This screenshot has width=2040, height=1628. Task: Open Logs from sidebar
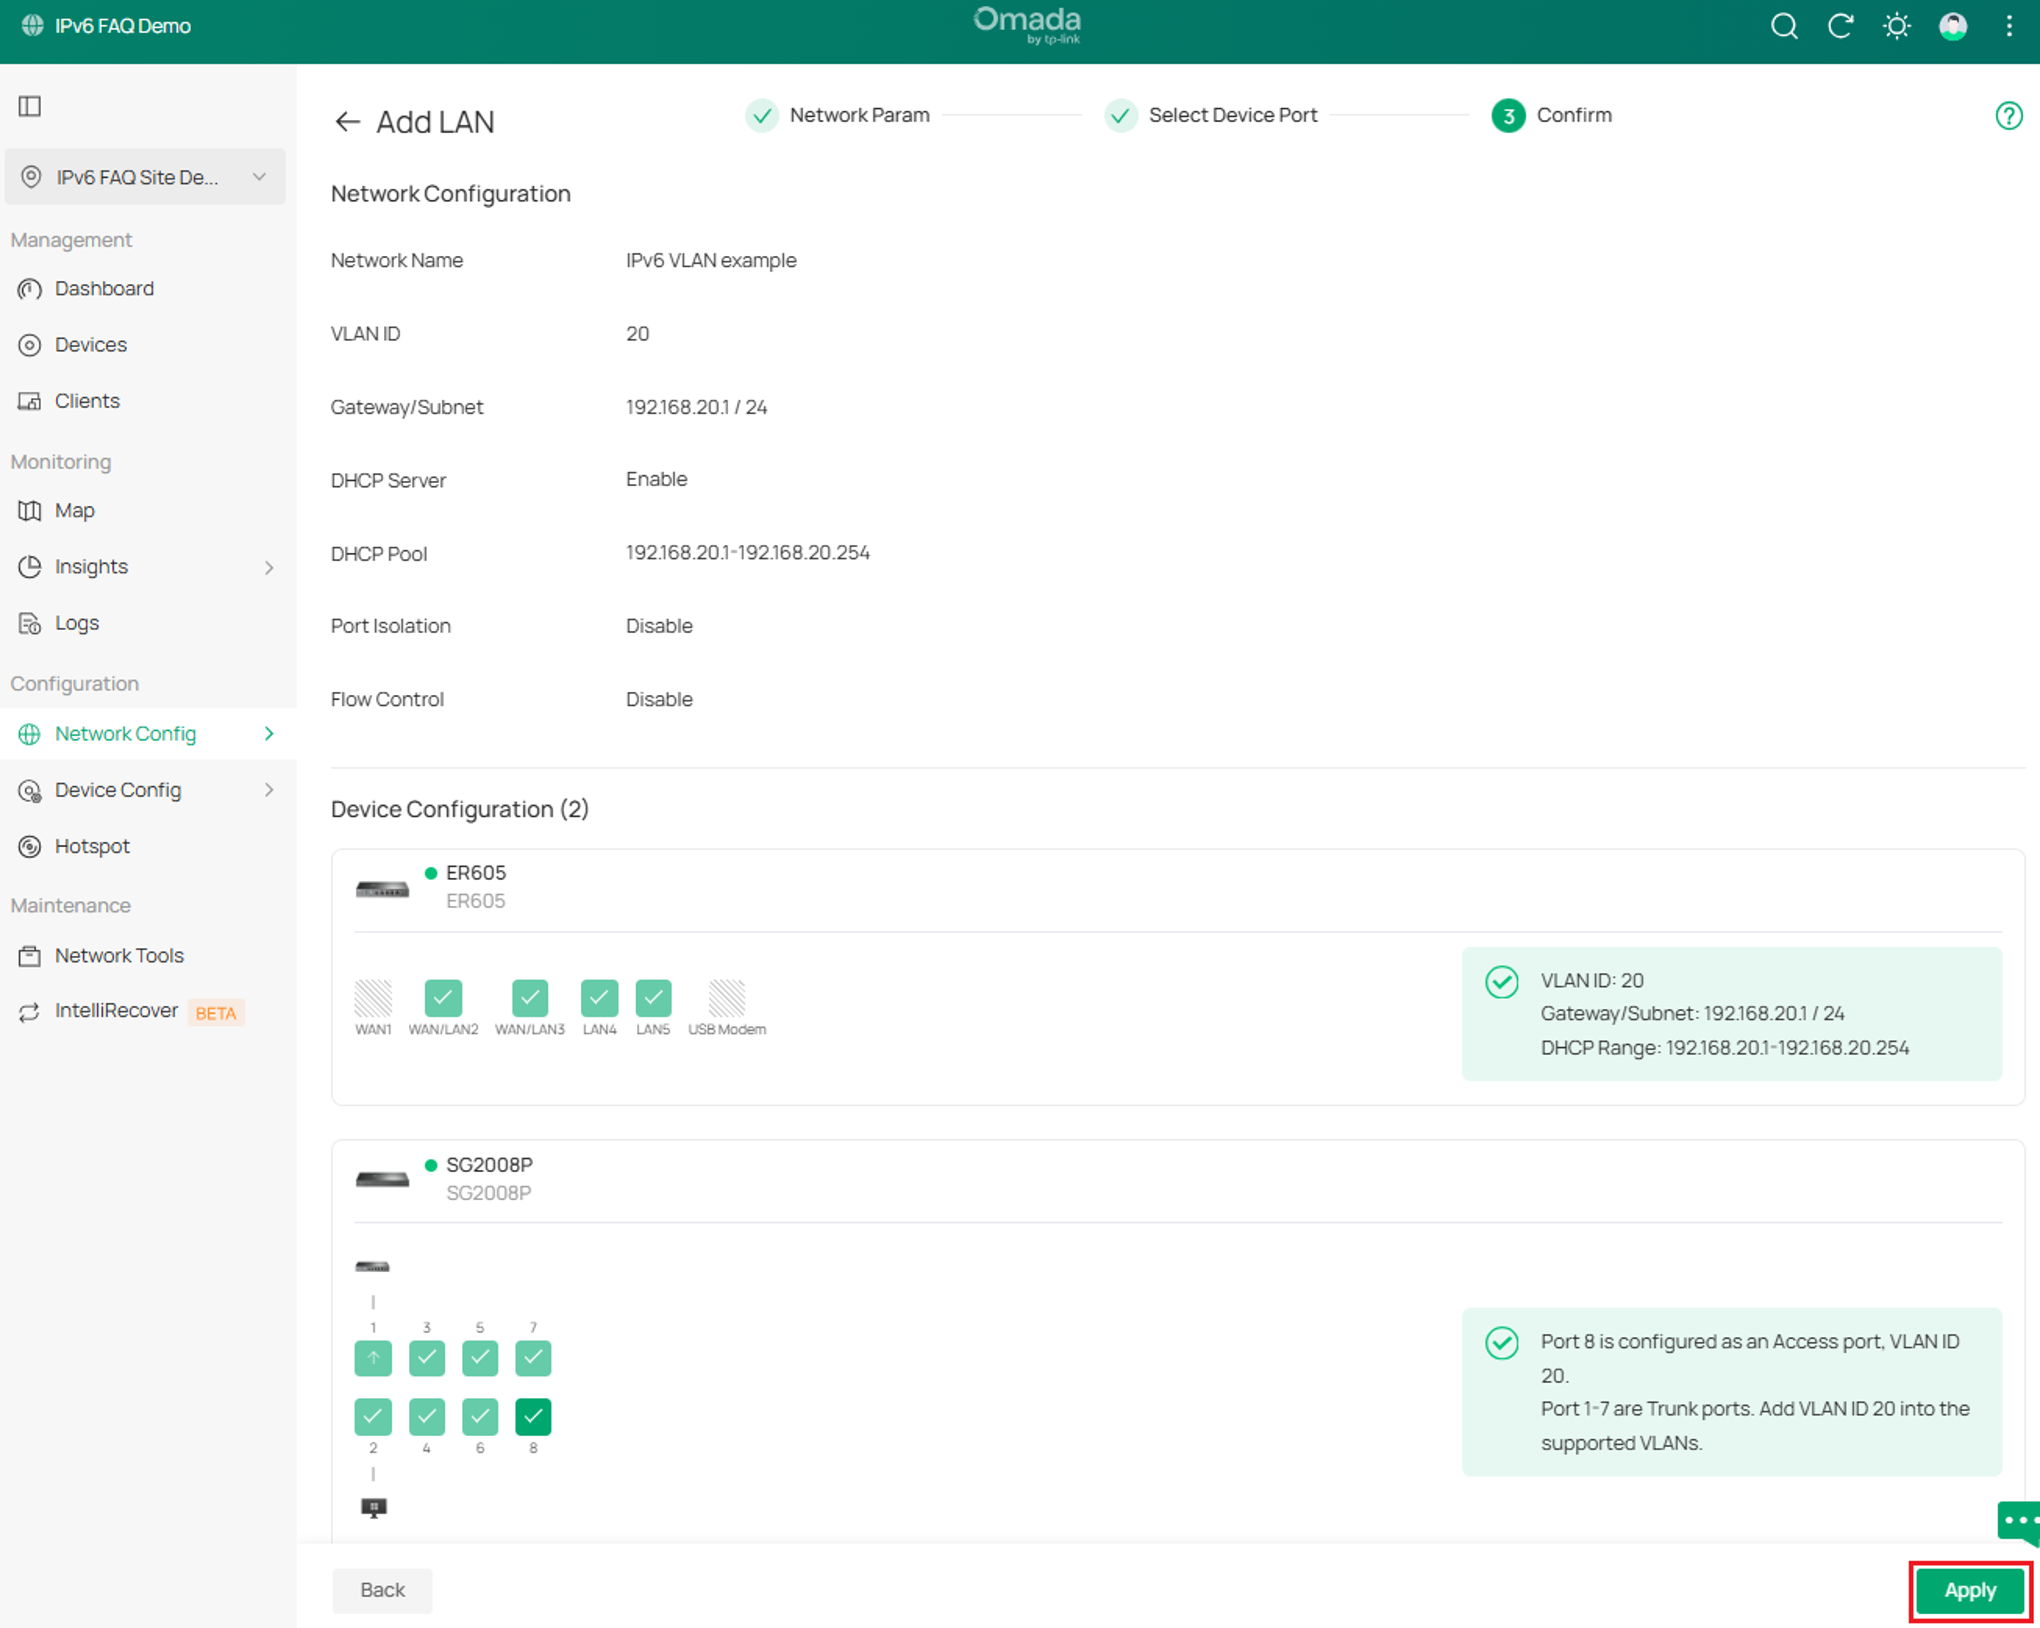tap(76, 622)
